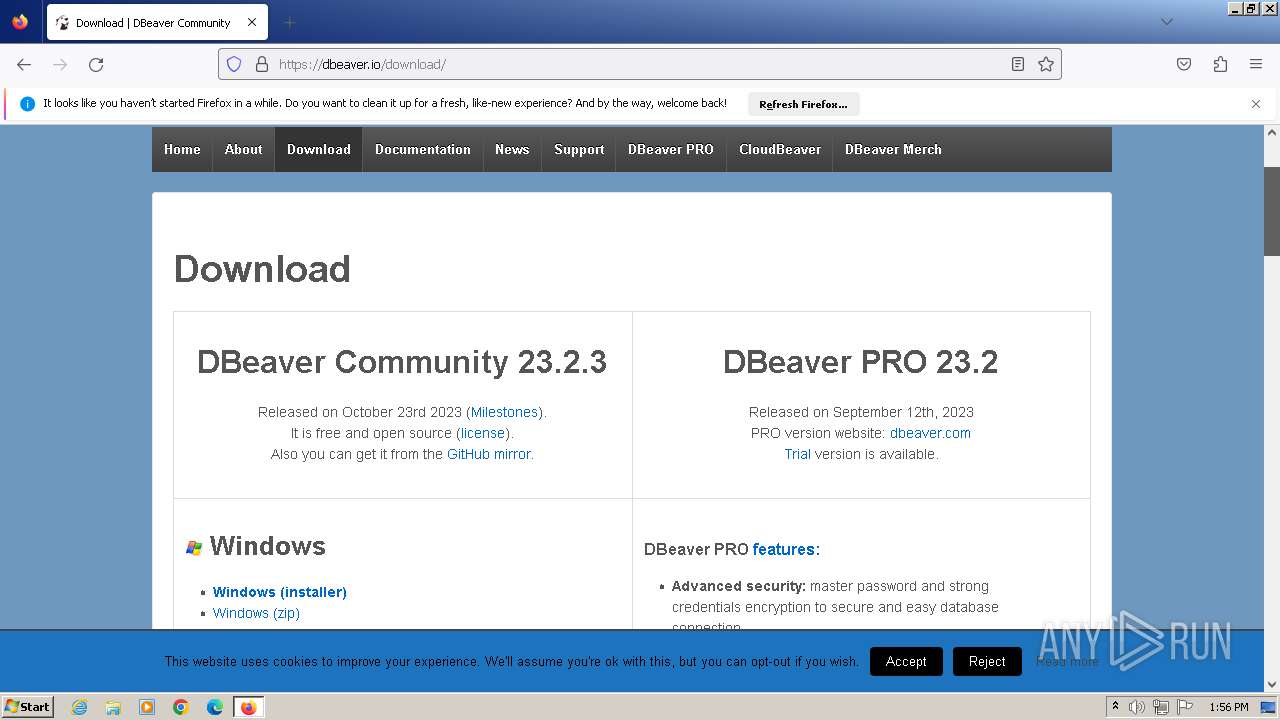The height and width of the screenshot is (720, 1280).
Task: Open the license link
Action: pos(483,433)
